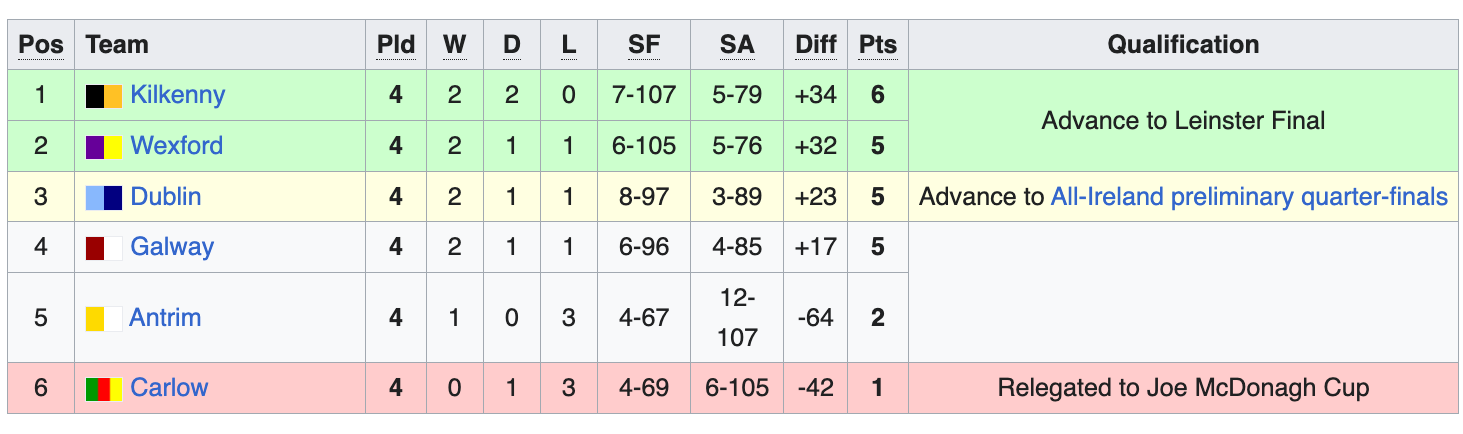Screen dimensions: 1463x434
Task: Click the Advance to Leinster Final cell
Action: 1182,121
